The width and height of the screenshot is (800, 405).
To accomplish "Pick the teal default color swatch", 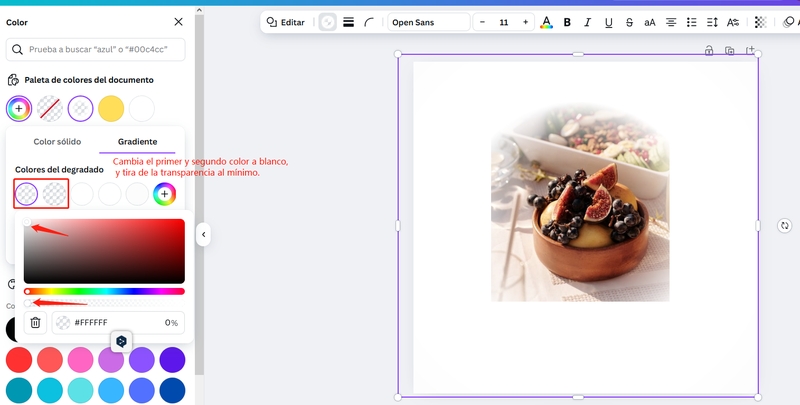I will [x=19, y=391].
